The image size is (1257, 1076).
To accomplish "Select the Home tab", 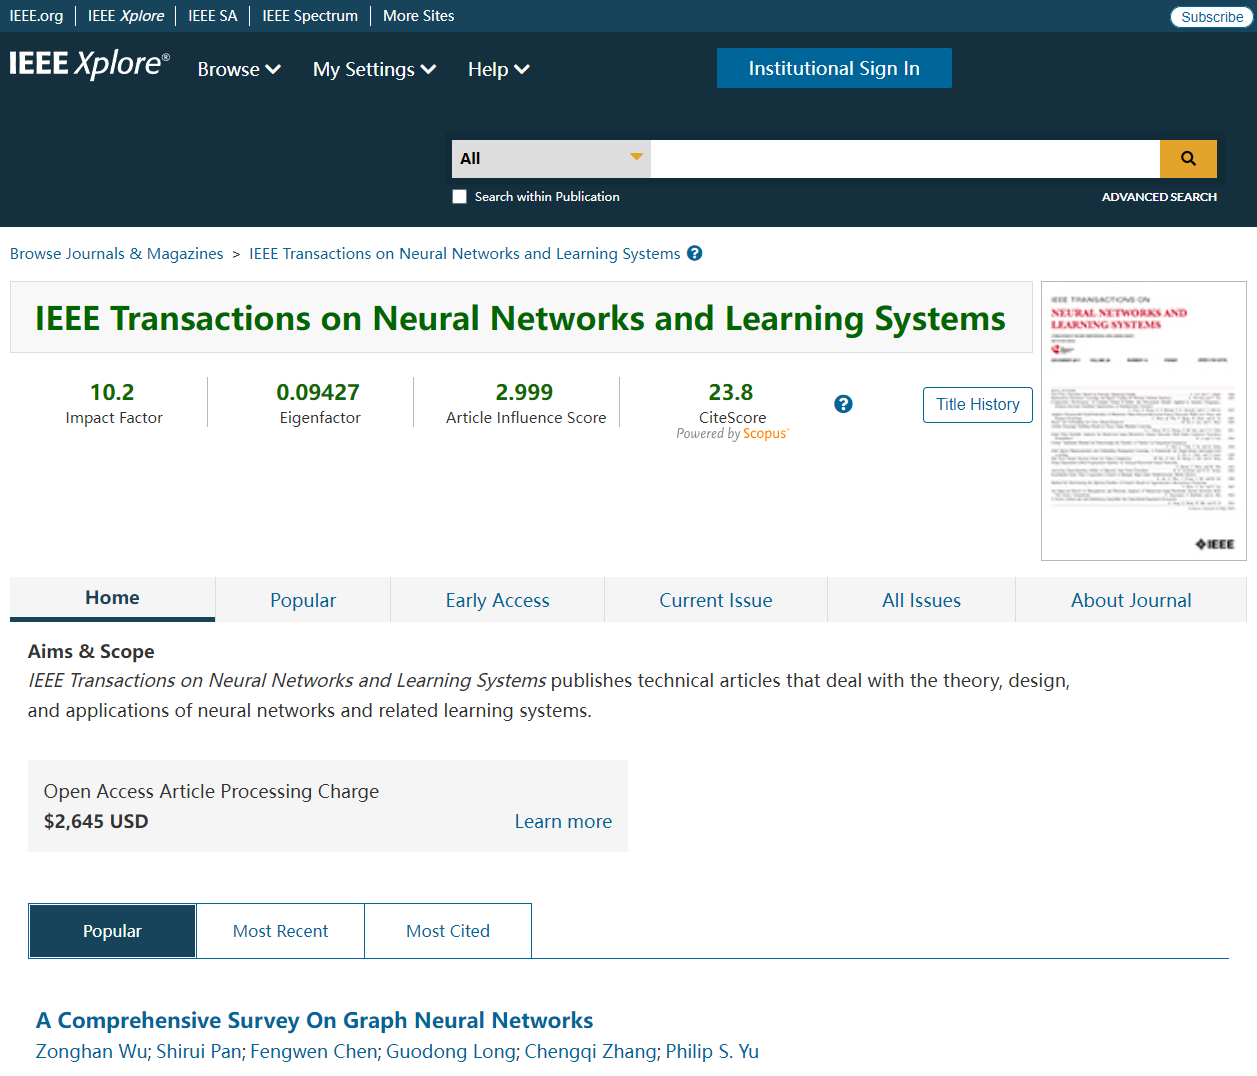I will pos(112,598).
